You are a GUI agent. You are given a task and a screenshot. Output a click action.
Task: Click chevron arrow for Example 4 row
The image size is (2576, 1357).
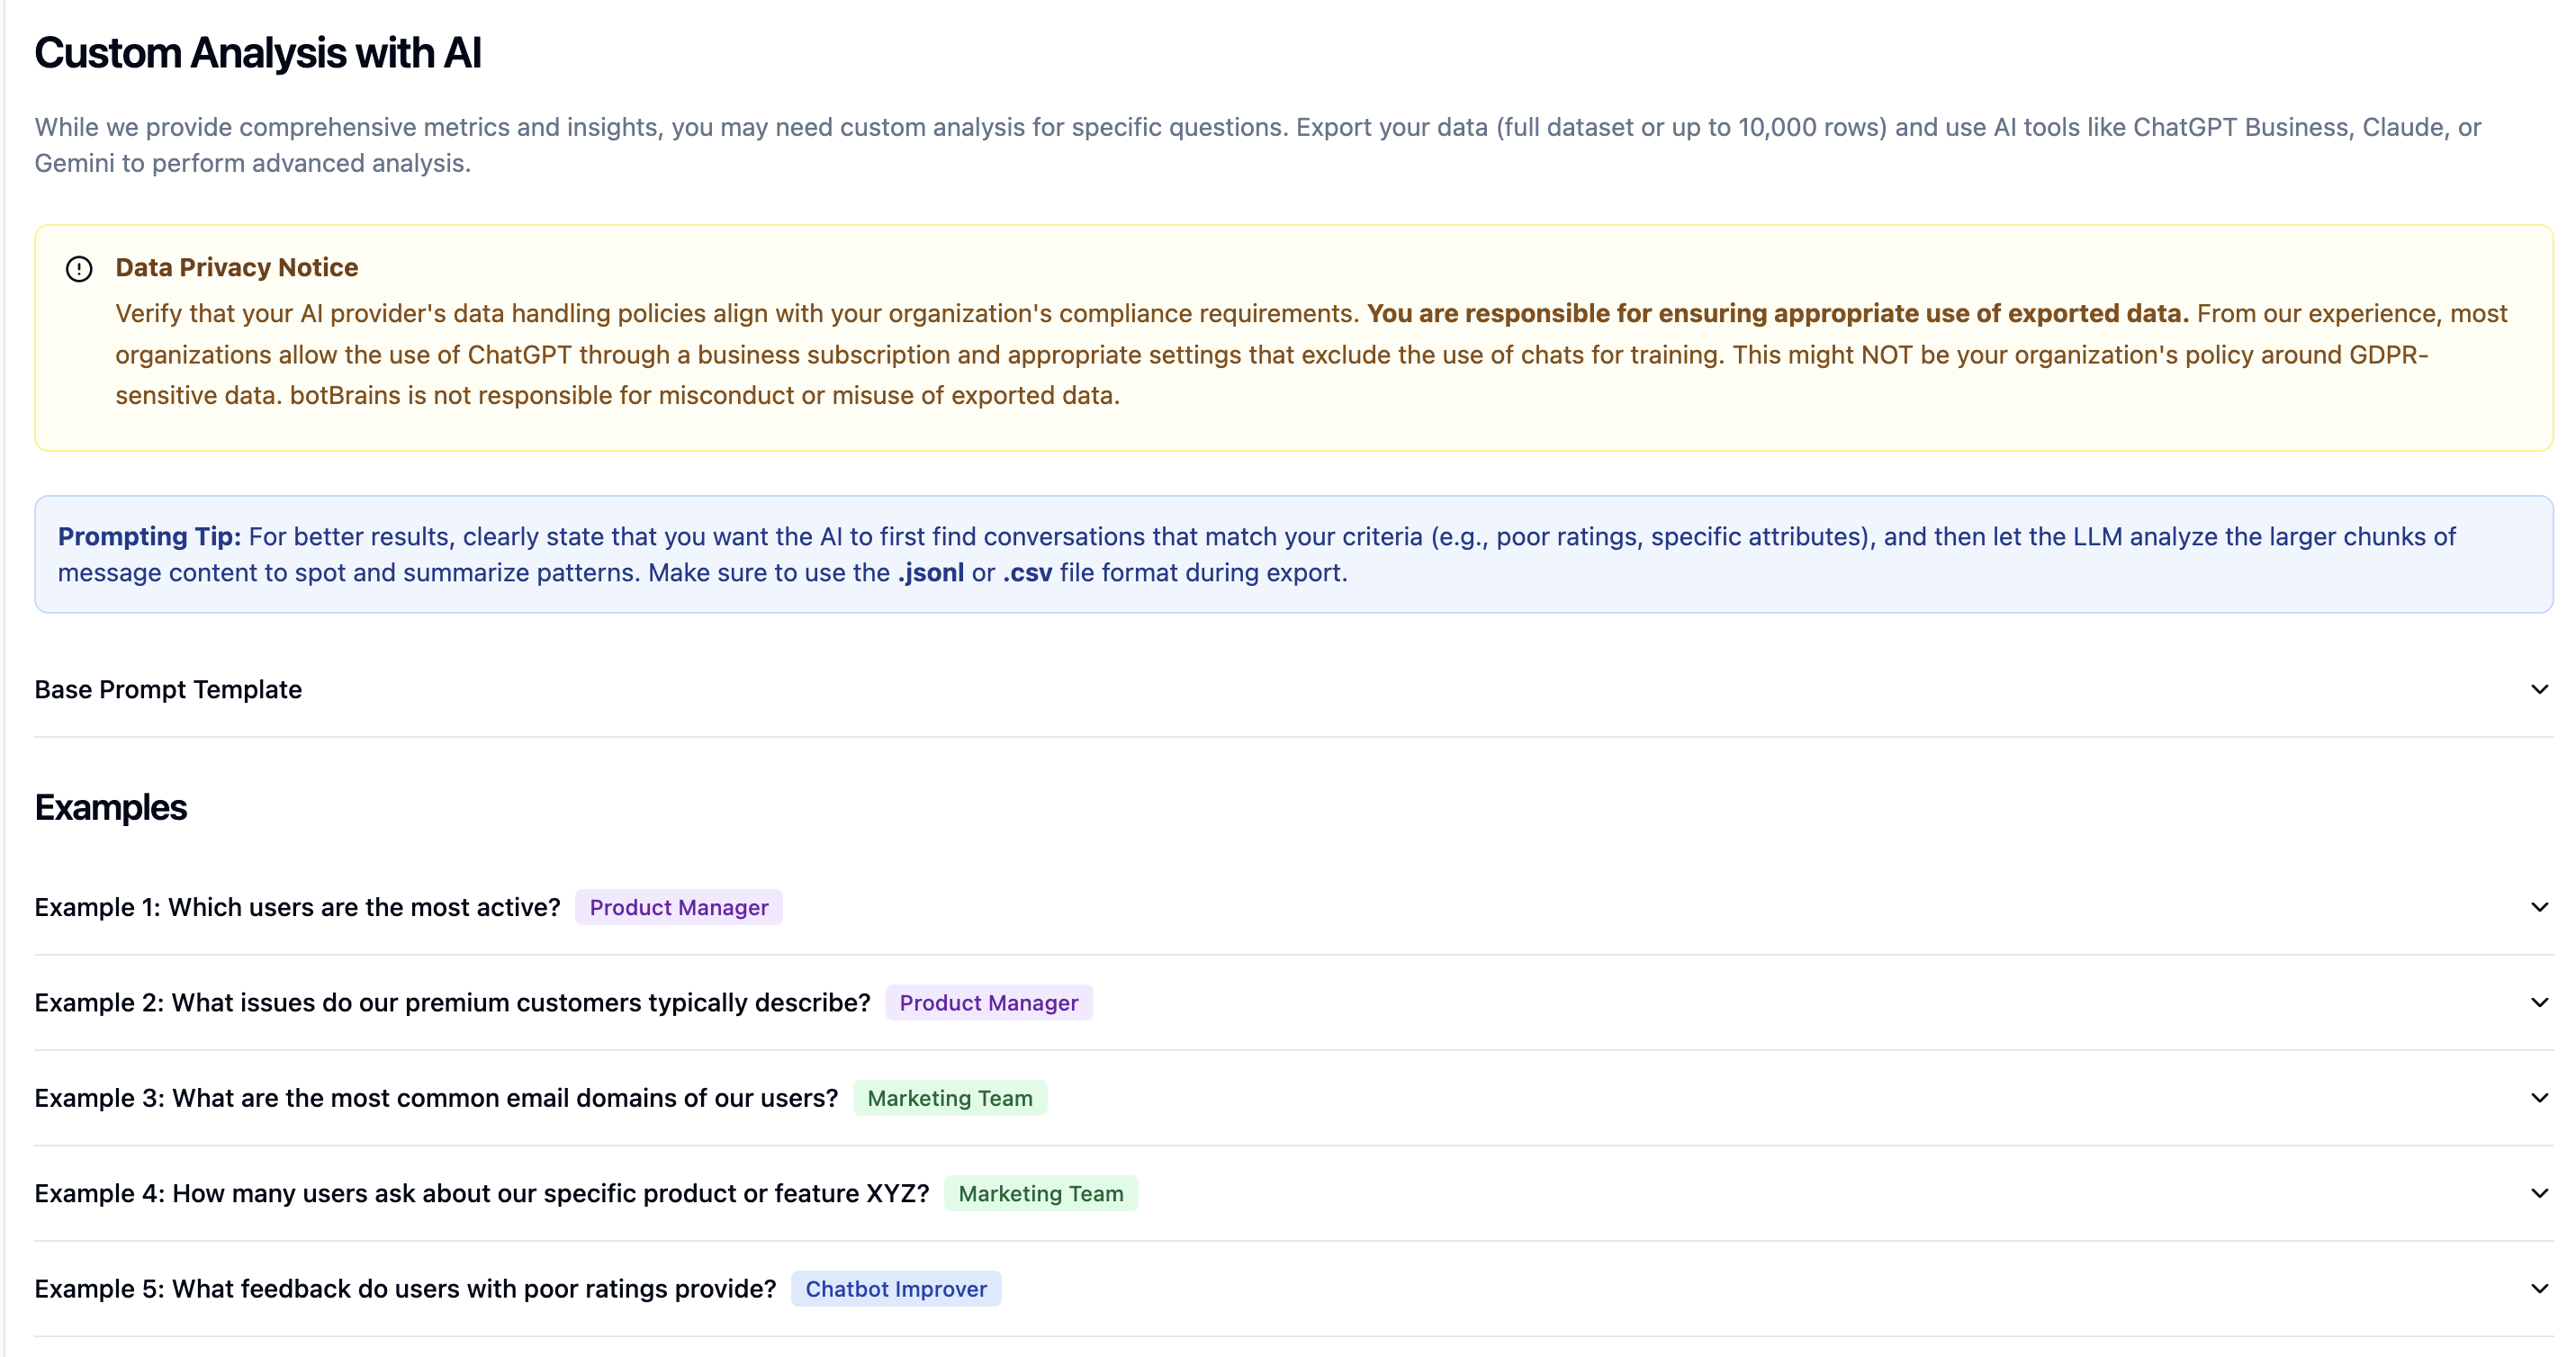[2538, 1193]
